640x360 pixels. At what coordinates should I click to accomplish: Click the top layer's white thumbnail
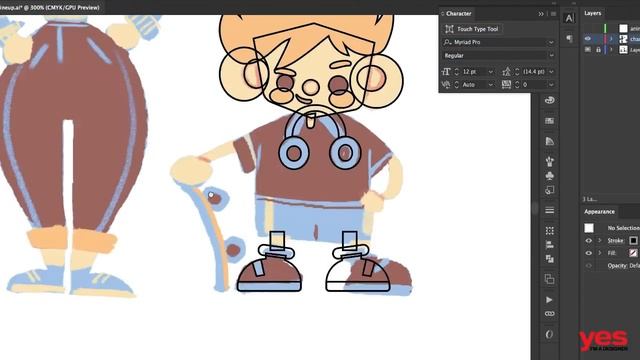click(623, 28)
